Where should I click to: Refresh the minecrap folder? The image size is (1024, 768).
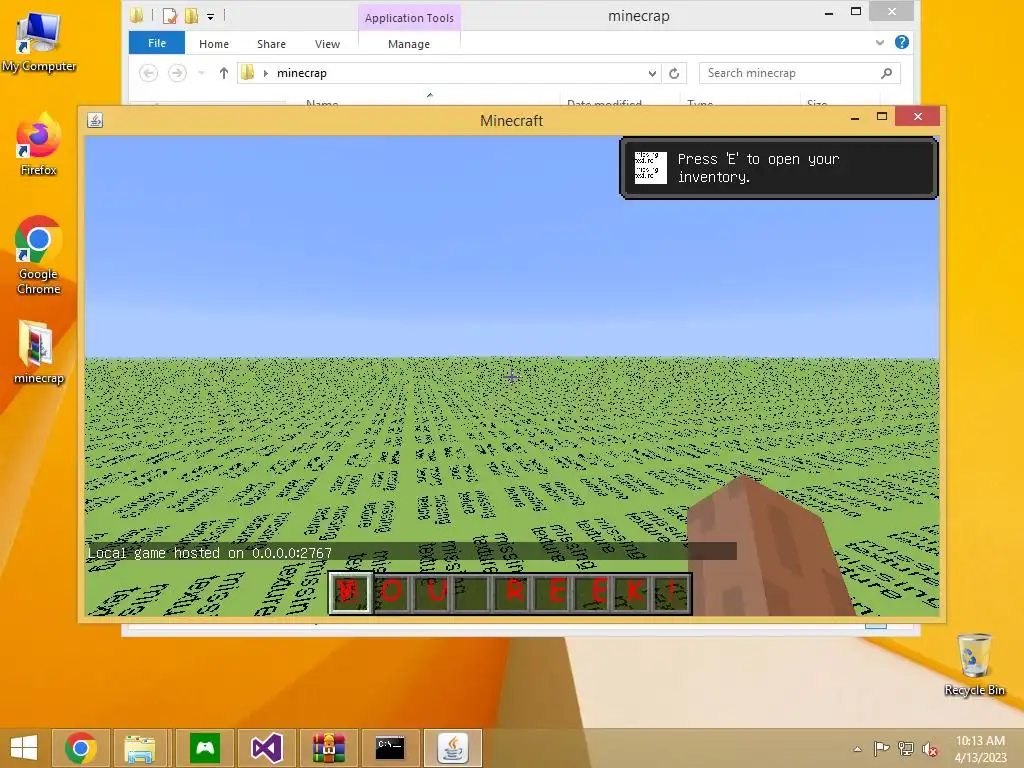pos(674,73)
